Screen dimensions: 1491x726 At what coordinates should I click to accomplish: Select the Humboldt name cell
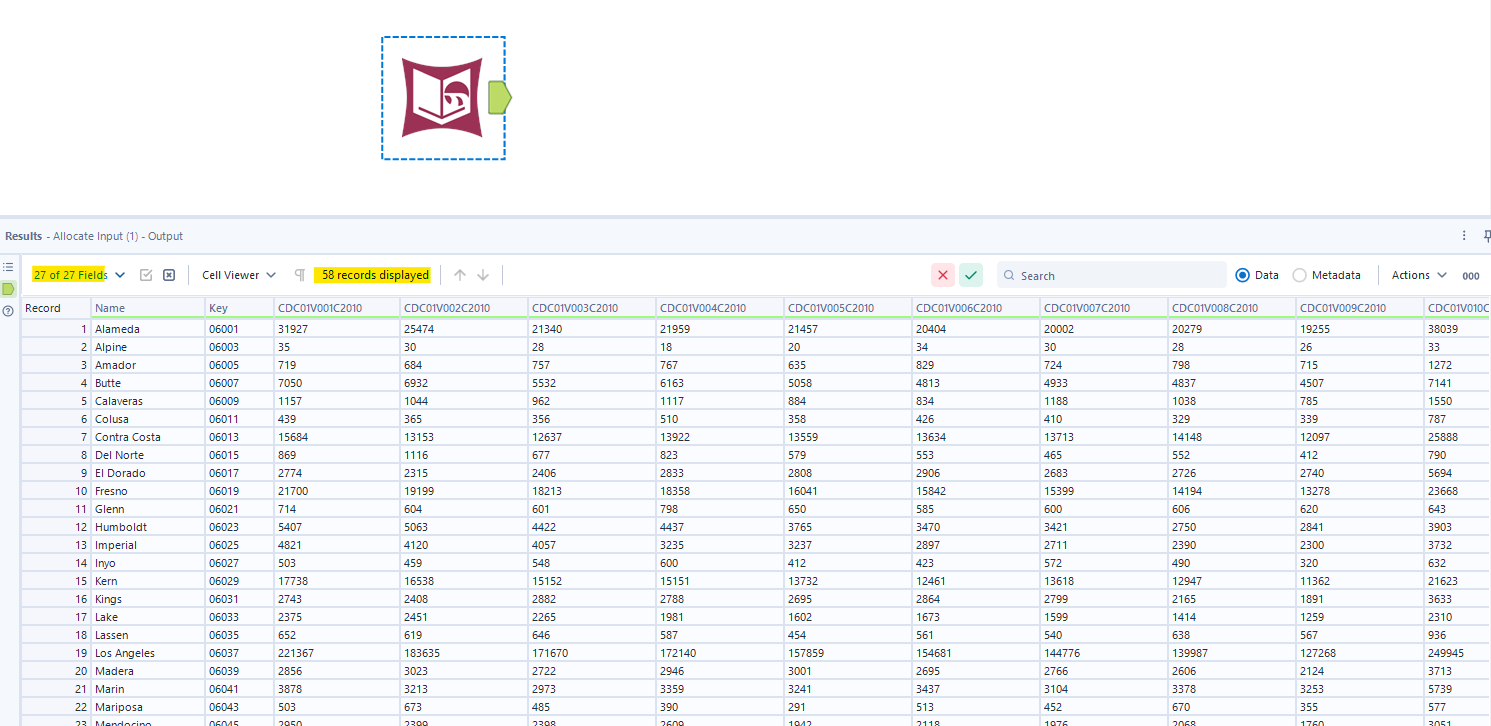click(148, 527)
